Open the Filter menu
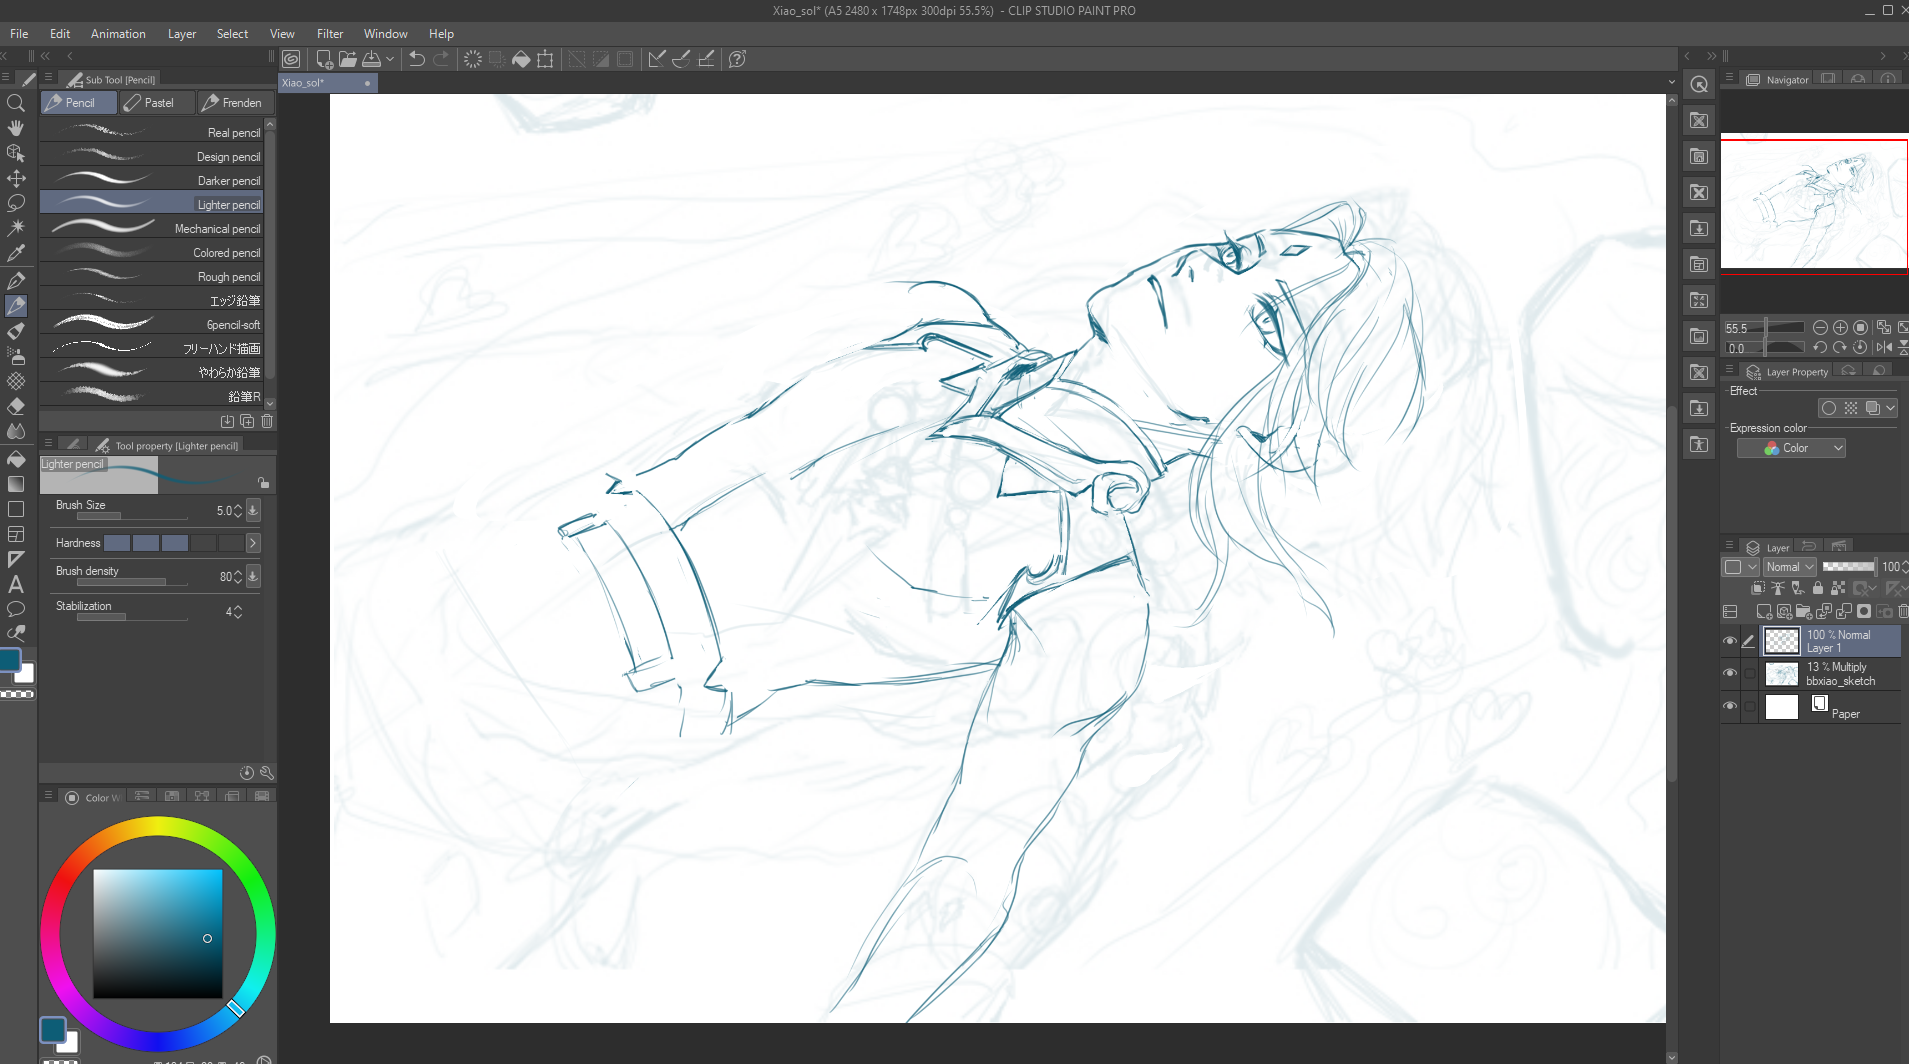1909x1064 pixels. (329, 34)
